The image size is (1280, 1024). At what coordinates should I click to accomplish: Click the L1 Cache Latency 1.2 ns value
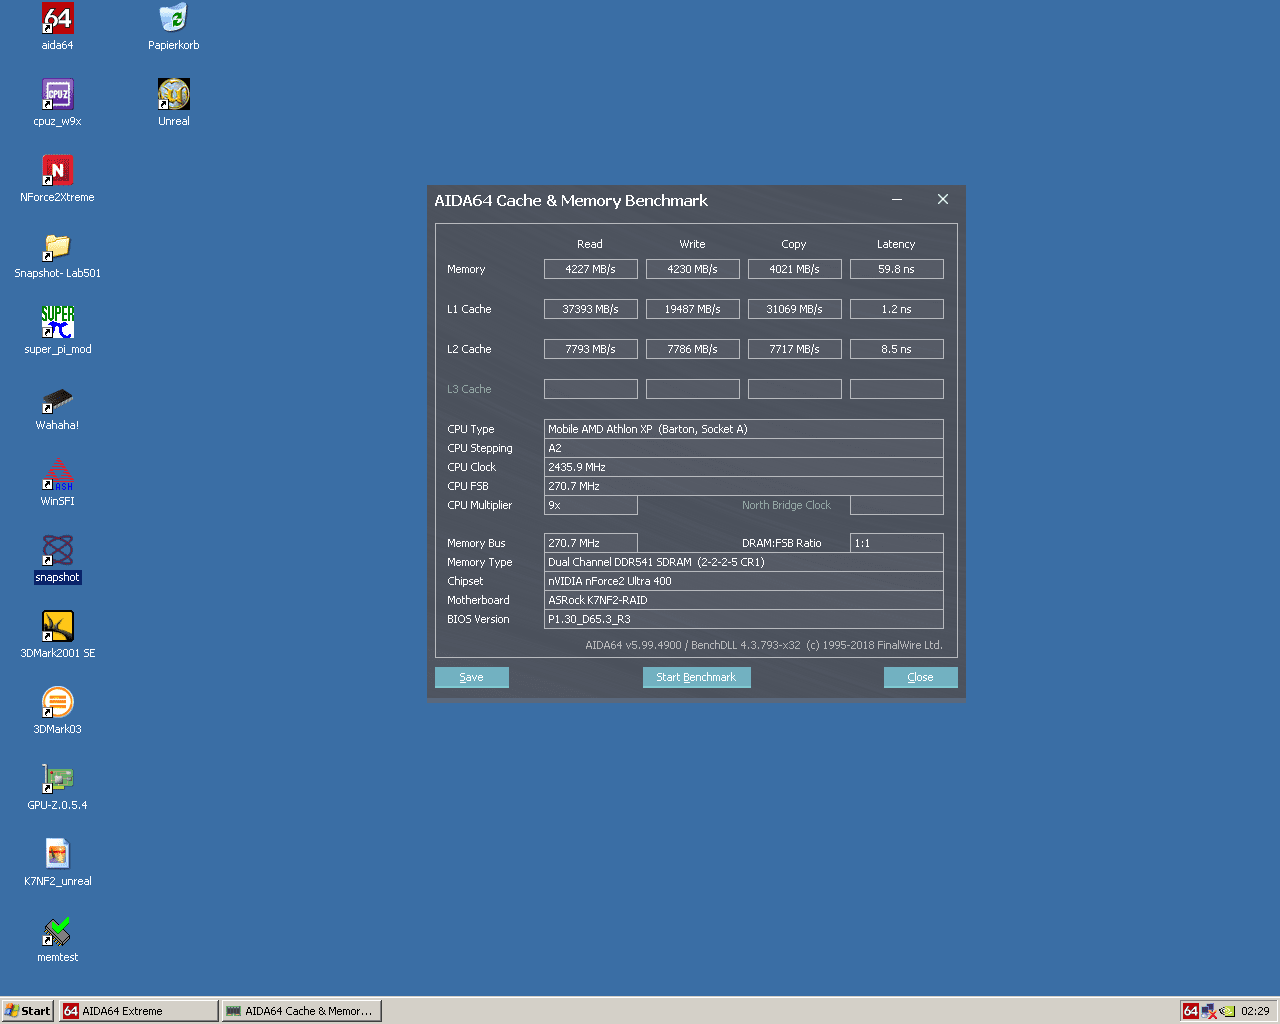click(x=897, y=309)
